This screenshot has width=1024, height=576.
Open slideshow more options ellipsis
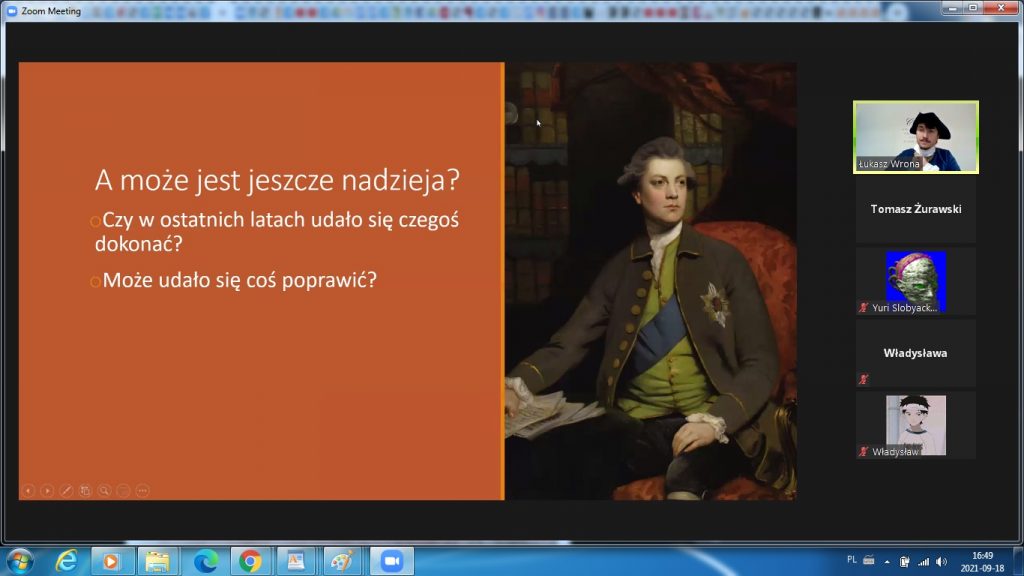(x=142, y=490)
